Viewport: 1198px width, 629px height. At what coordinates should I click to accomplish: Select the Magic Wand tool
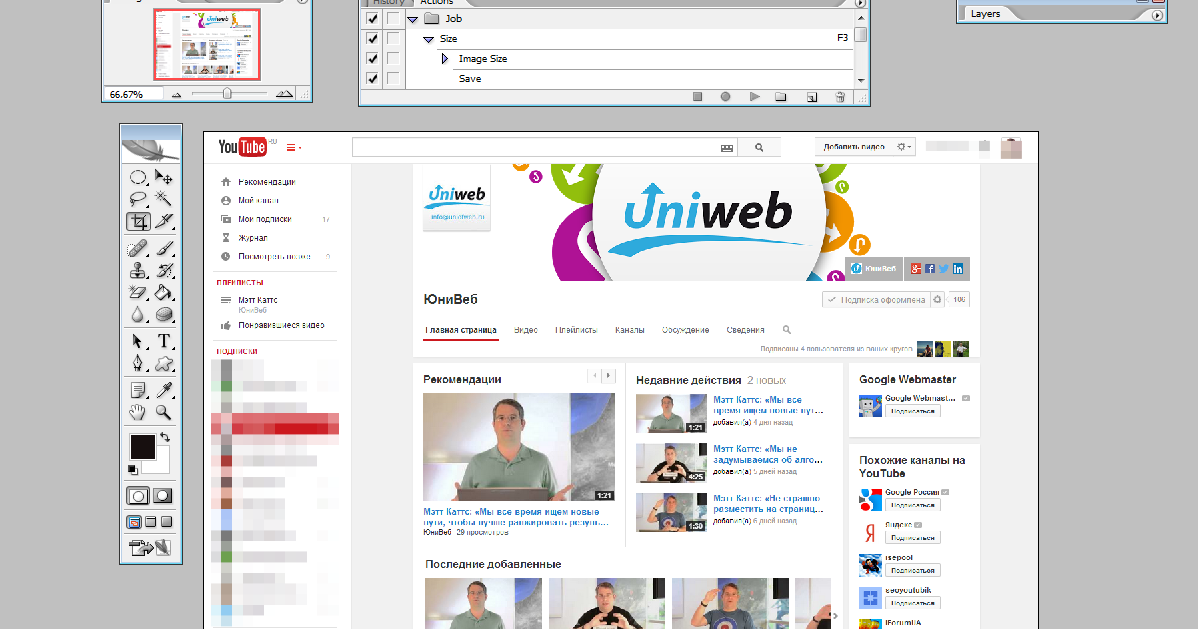[x=164, y=199]
